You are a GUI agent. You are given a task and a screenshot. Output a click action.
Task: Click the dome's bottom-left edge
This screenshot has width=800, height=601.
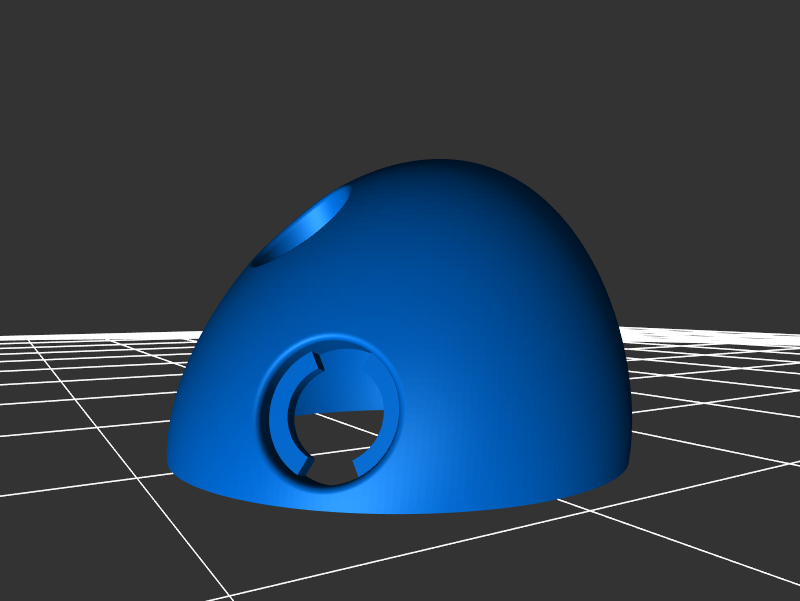pos(185,470)
